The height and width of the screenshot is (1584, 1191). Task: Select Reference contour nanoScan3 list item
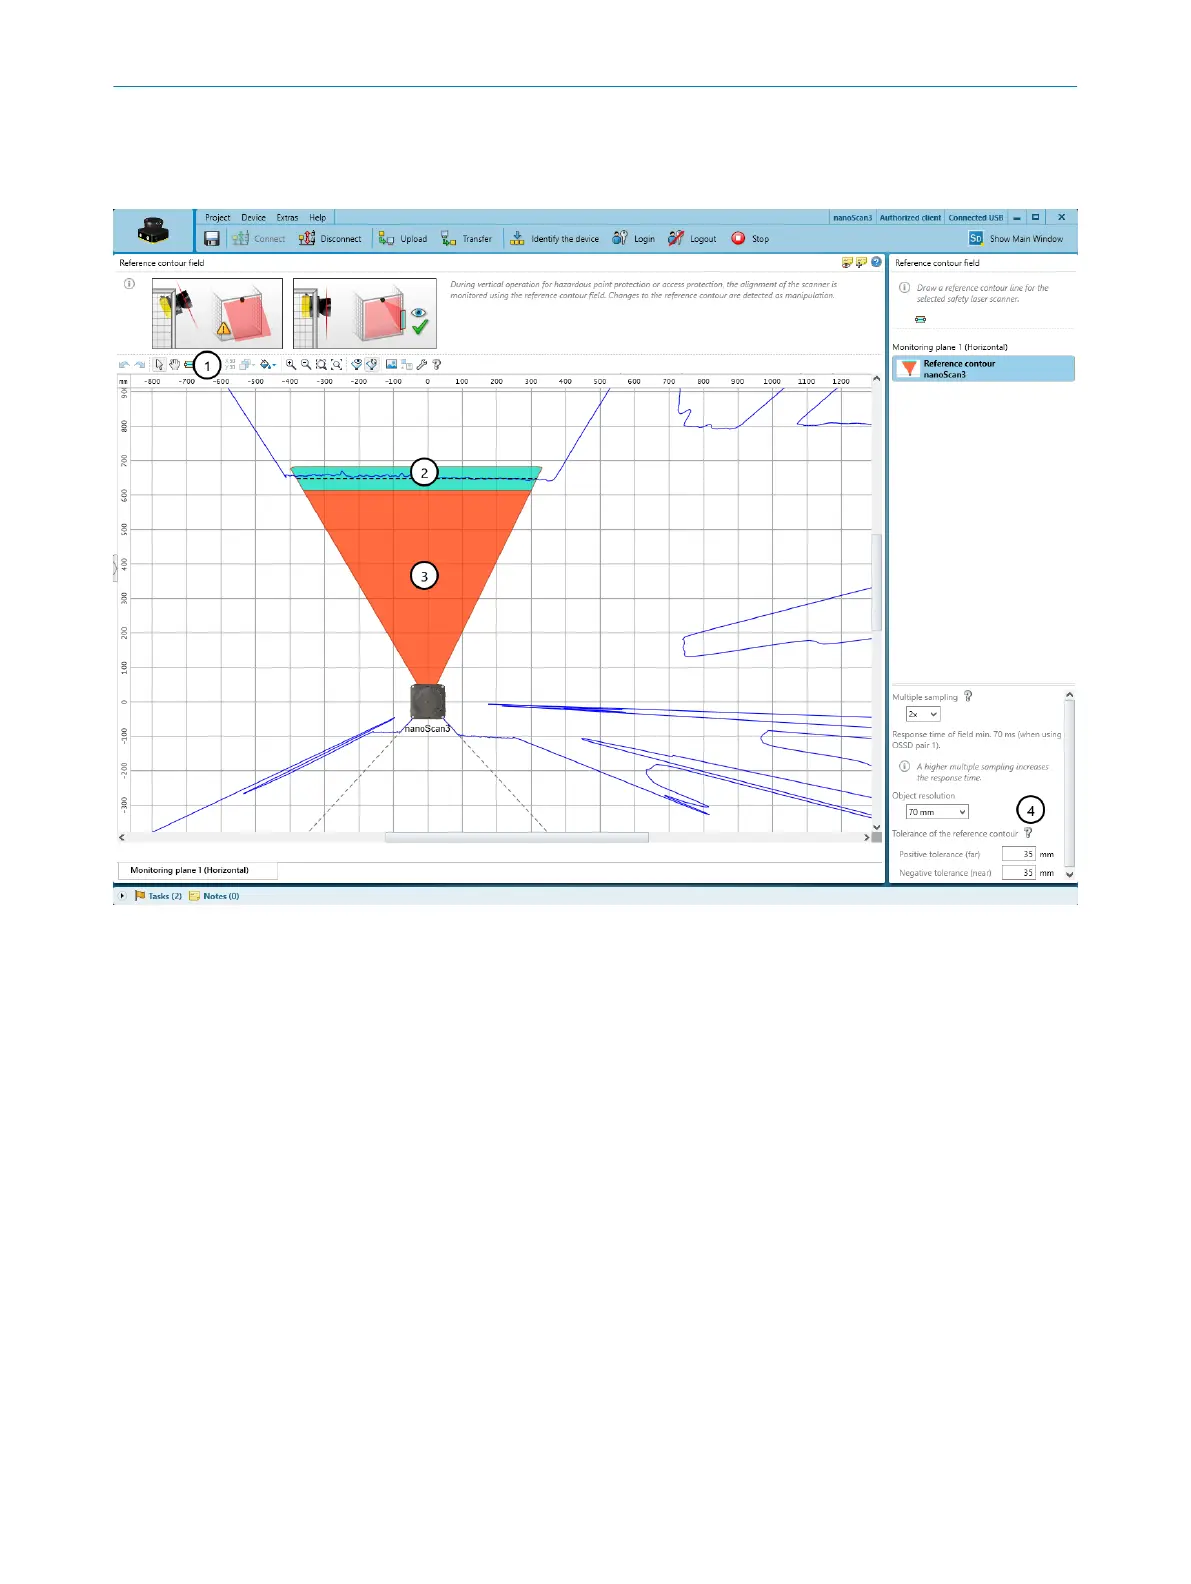click(x=983, y=369)
